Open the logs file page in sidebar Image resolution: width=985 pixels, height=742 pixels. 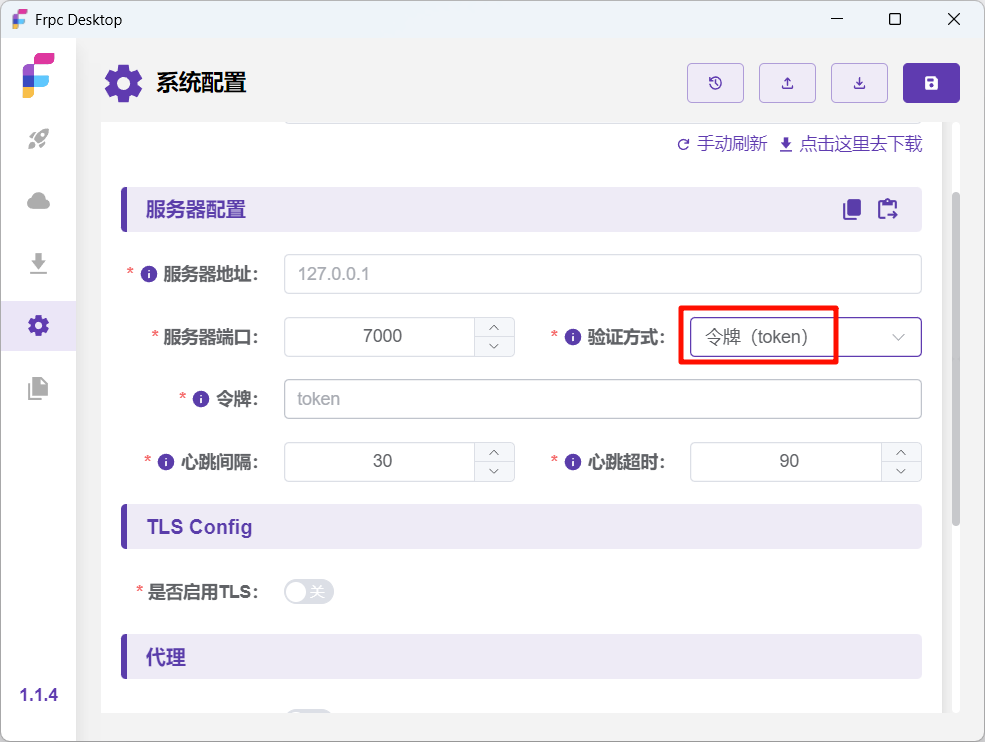38,388
